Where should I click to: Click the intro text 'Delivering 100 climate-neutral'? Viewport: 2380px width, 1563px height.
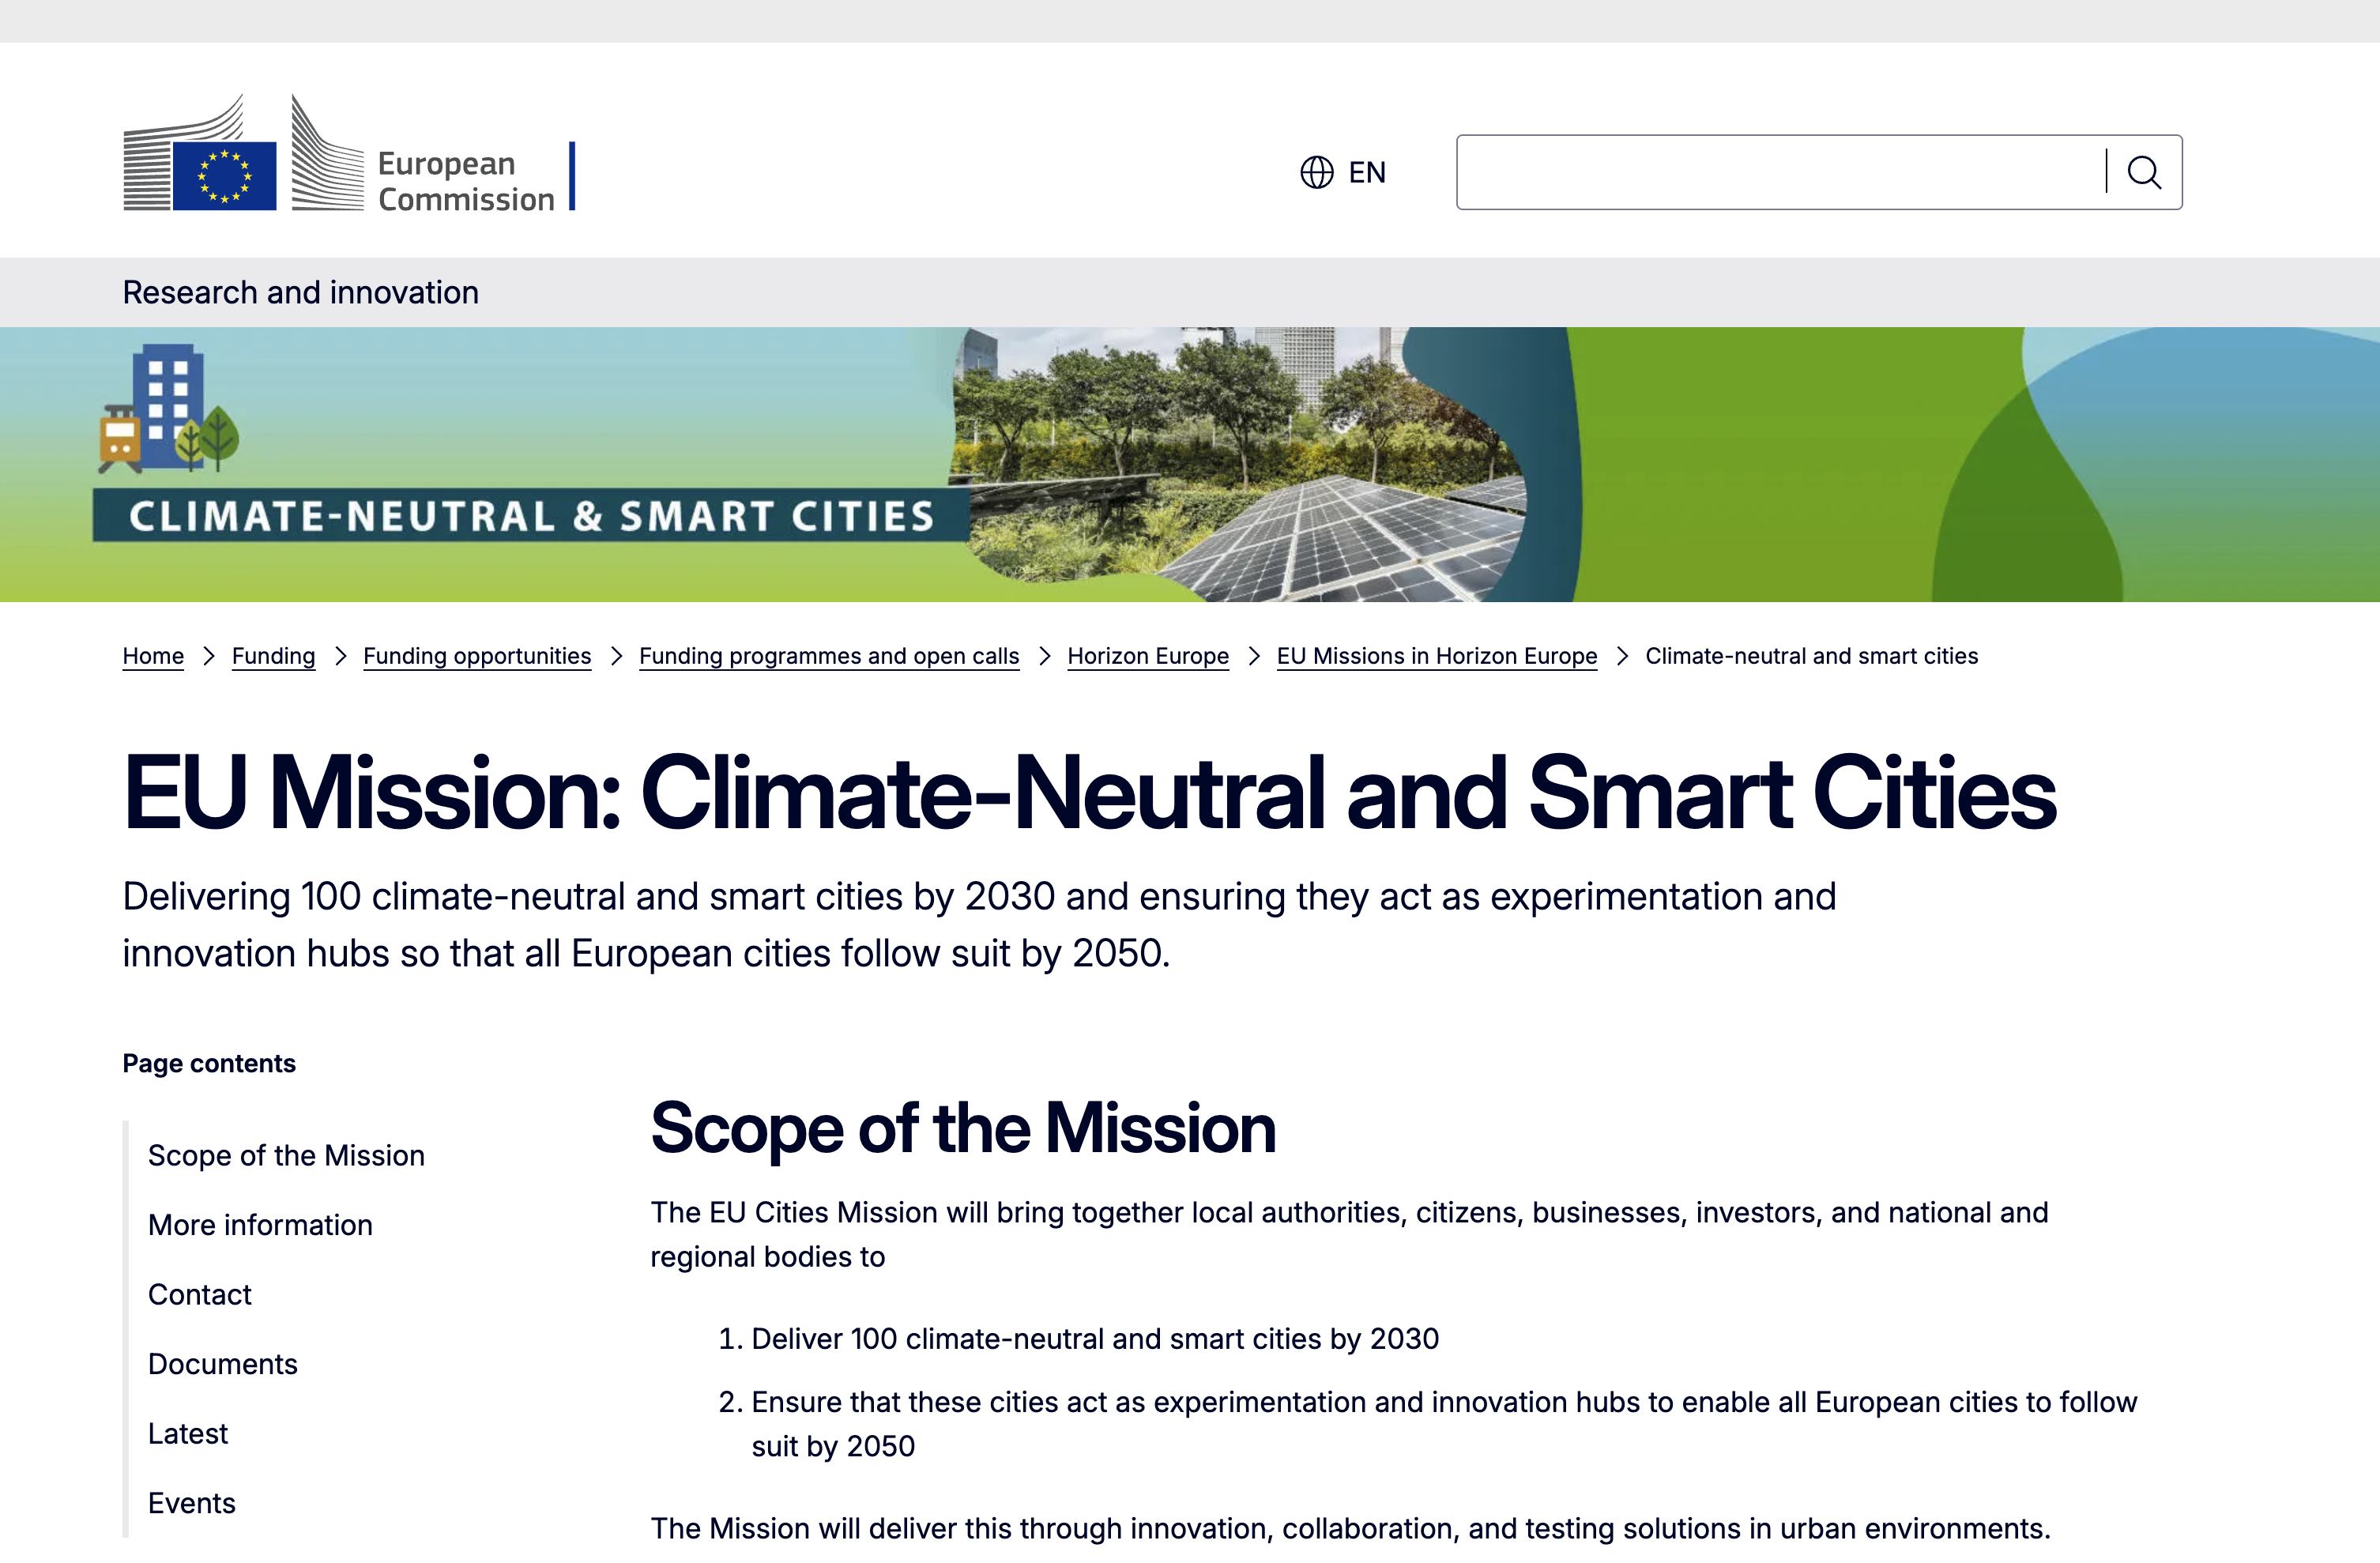(x=979, y=925)
